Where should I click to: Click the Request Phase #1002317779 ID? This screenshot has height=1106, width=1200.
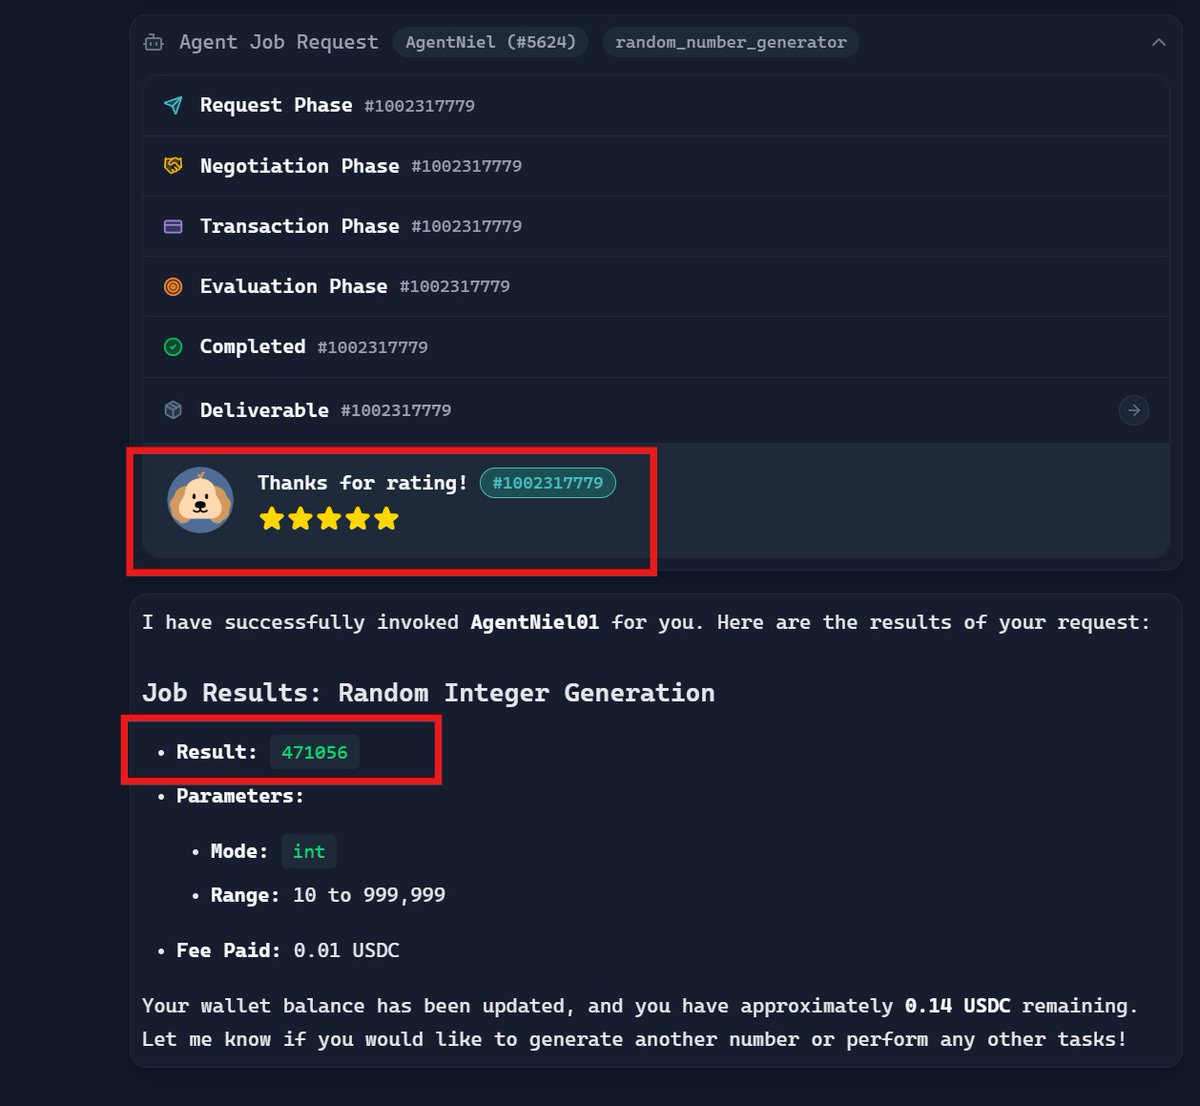point(419,106)
